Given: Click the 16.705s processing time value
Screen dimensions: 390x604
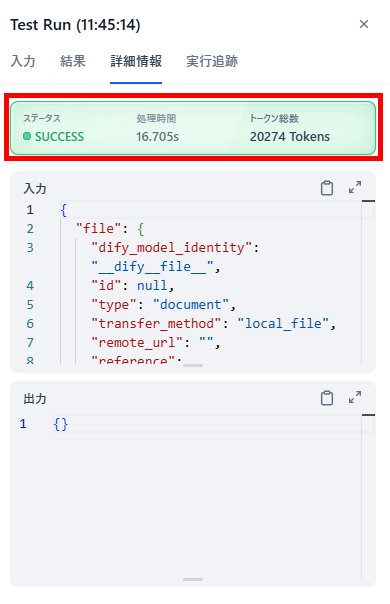Looking at the screenshot, I should [157, 137].
